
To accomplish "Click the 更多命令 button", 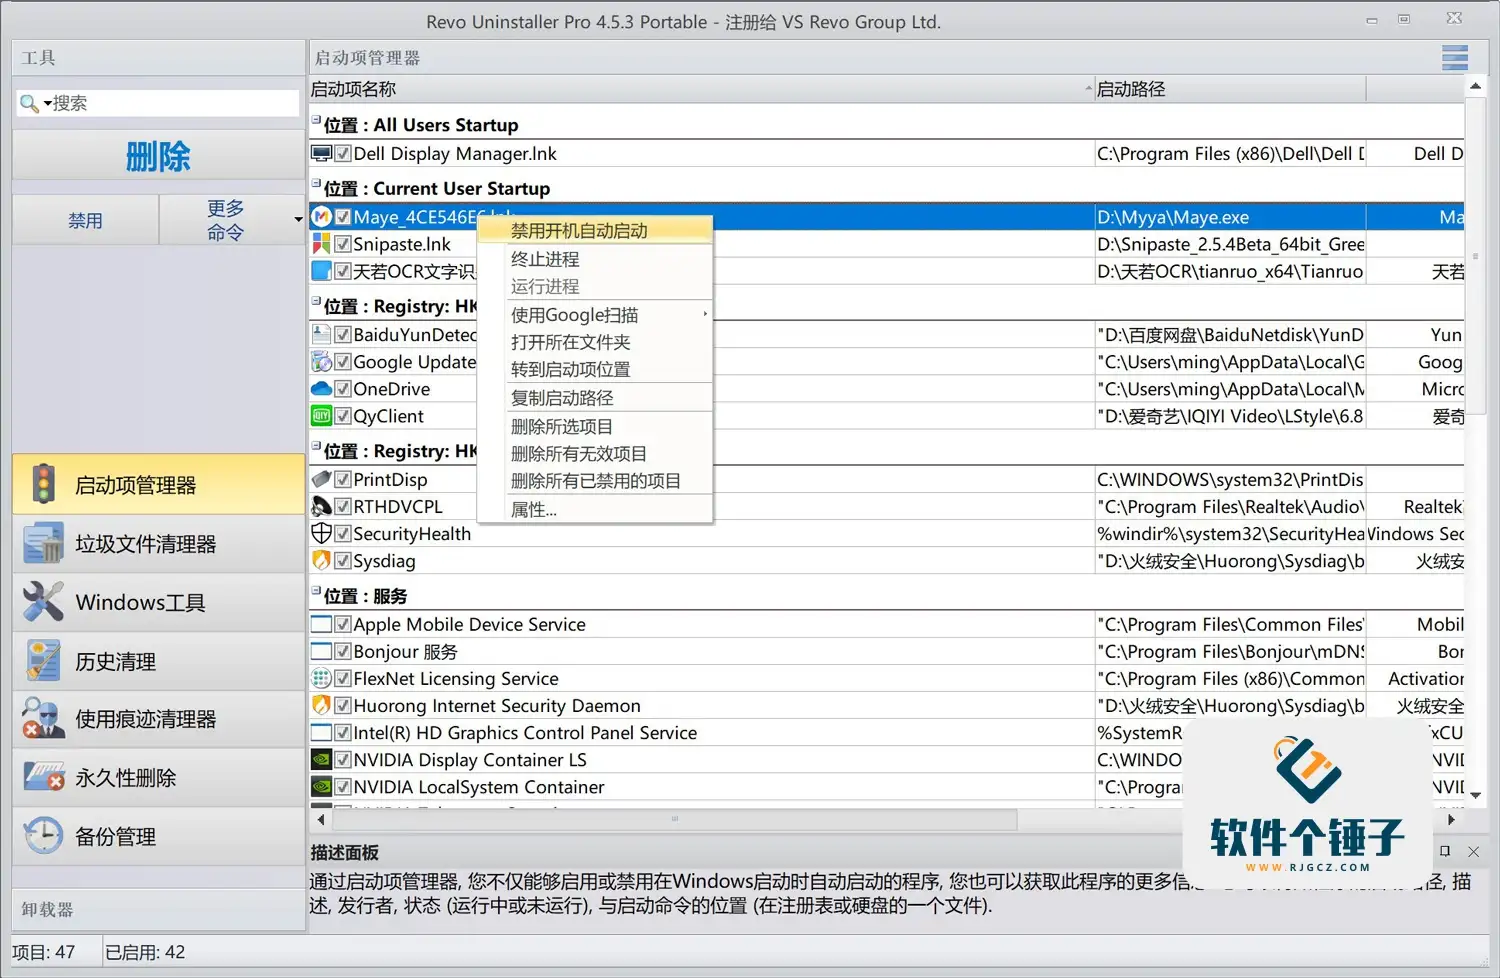I will pyautogui.click(x=225, y=220).
